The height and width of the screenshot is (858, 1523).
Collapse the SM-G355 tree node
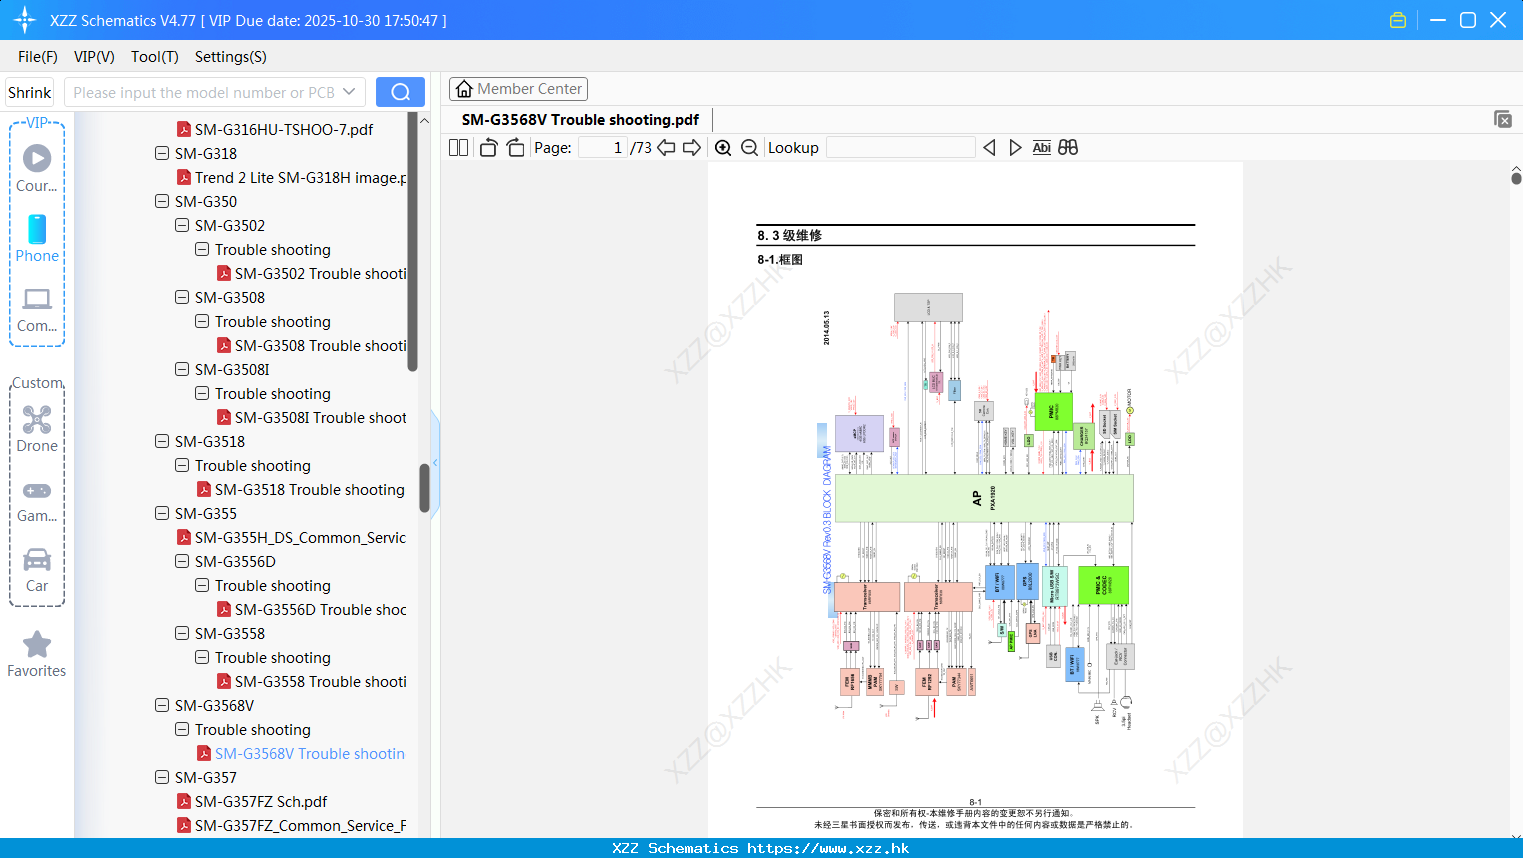162,513
